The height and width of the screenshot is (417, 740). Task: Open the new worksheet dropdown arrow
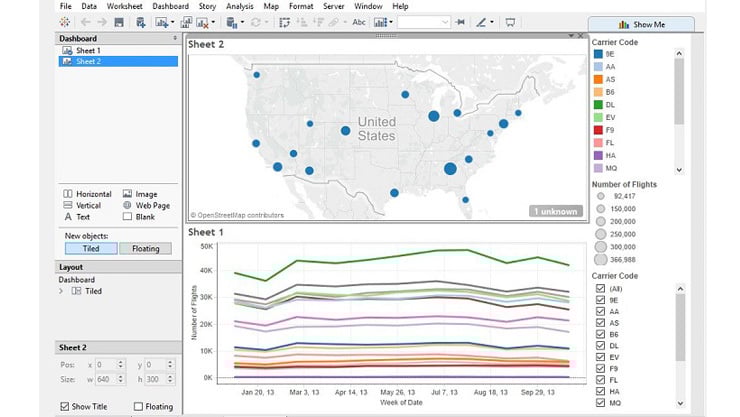172,22
